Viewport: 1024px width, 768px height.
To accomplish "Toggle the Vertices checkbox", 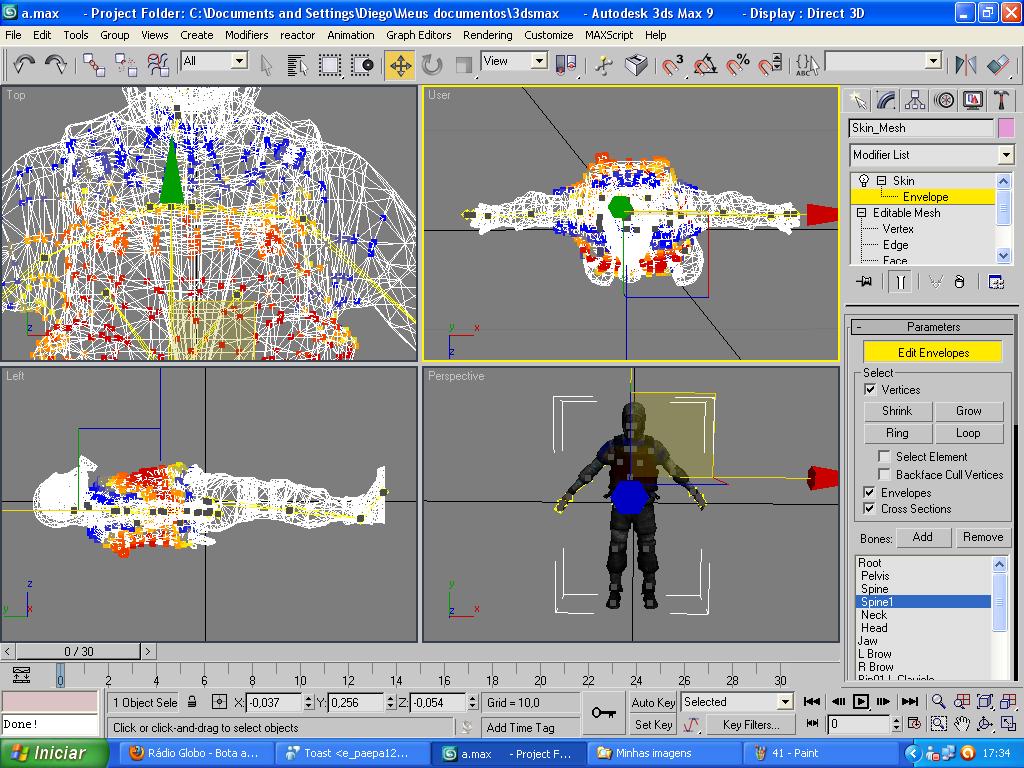I will 870,390.
